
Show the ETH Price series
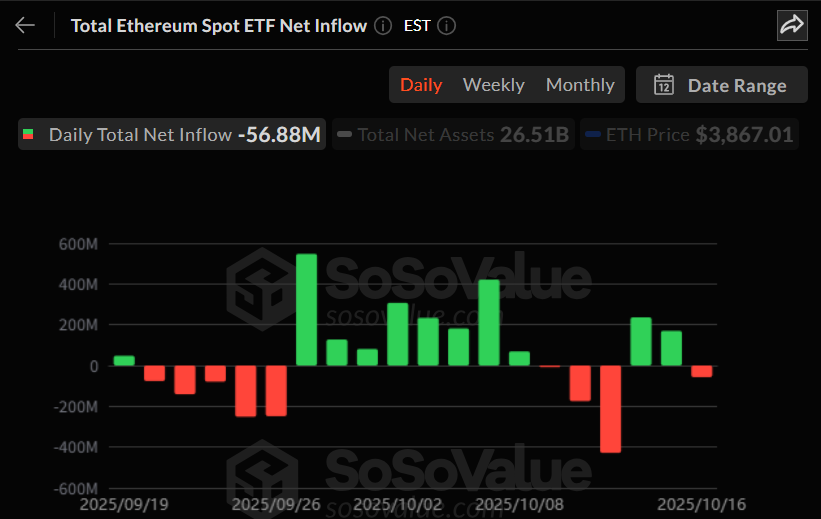tap(688, 134)
